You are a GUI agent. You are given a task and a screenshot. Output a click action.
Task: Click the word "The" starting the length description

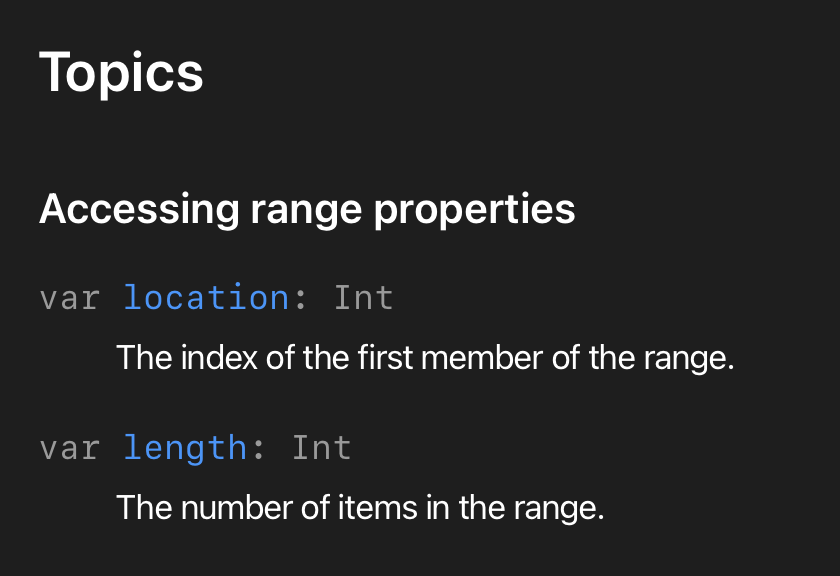[138, 508]
